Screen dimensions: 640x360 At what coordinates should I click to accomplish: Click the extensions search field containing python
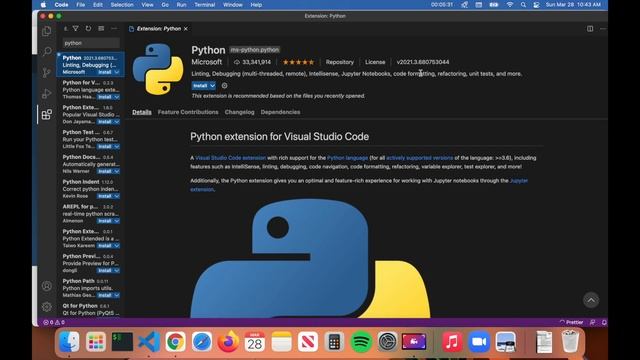coord(91,43)
